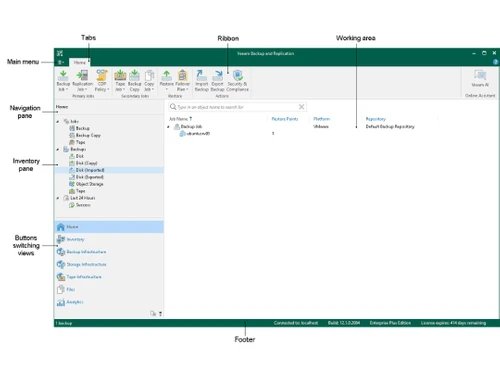Screen dimensions: 500x375
Task: Sort by the Restore Points column header
Action: point(285,119)
